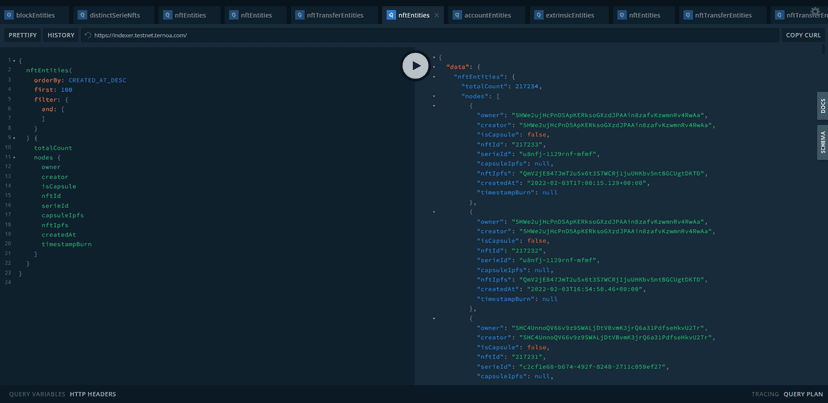Click the PRETTIFY button
The image size is (828, 403).
(22, 35)
